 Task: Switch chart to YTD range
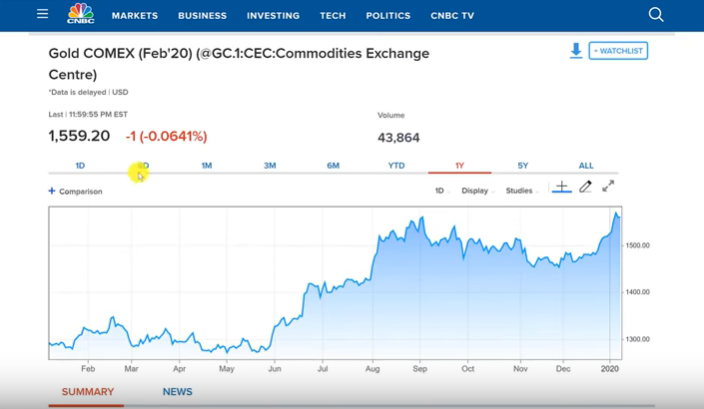click(396, 165)
